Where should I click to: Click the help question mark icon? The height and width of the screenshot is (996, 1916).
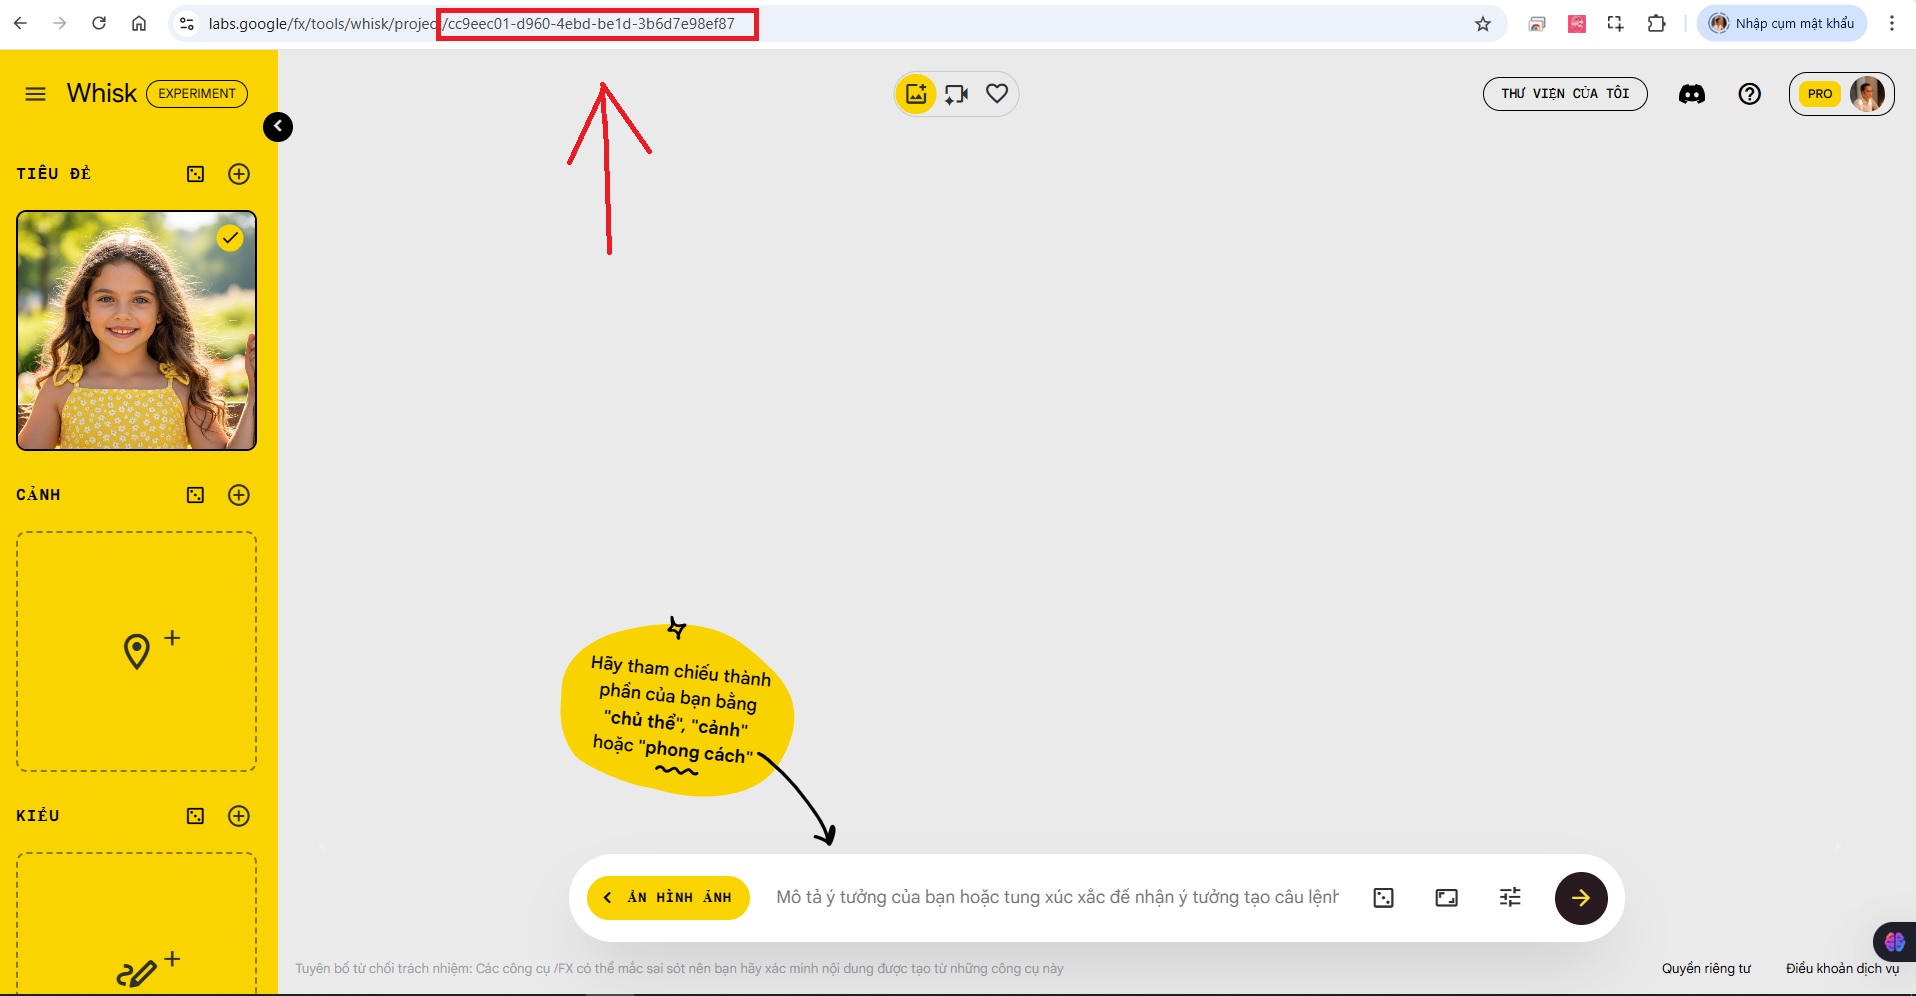click(x=1749, y=94)
